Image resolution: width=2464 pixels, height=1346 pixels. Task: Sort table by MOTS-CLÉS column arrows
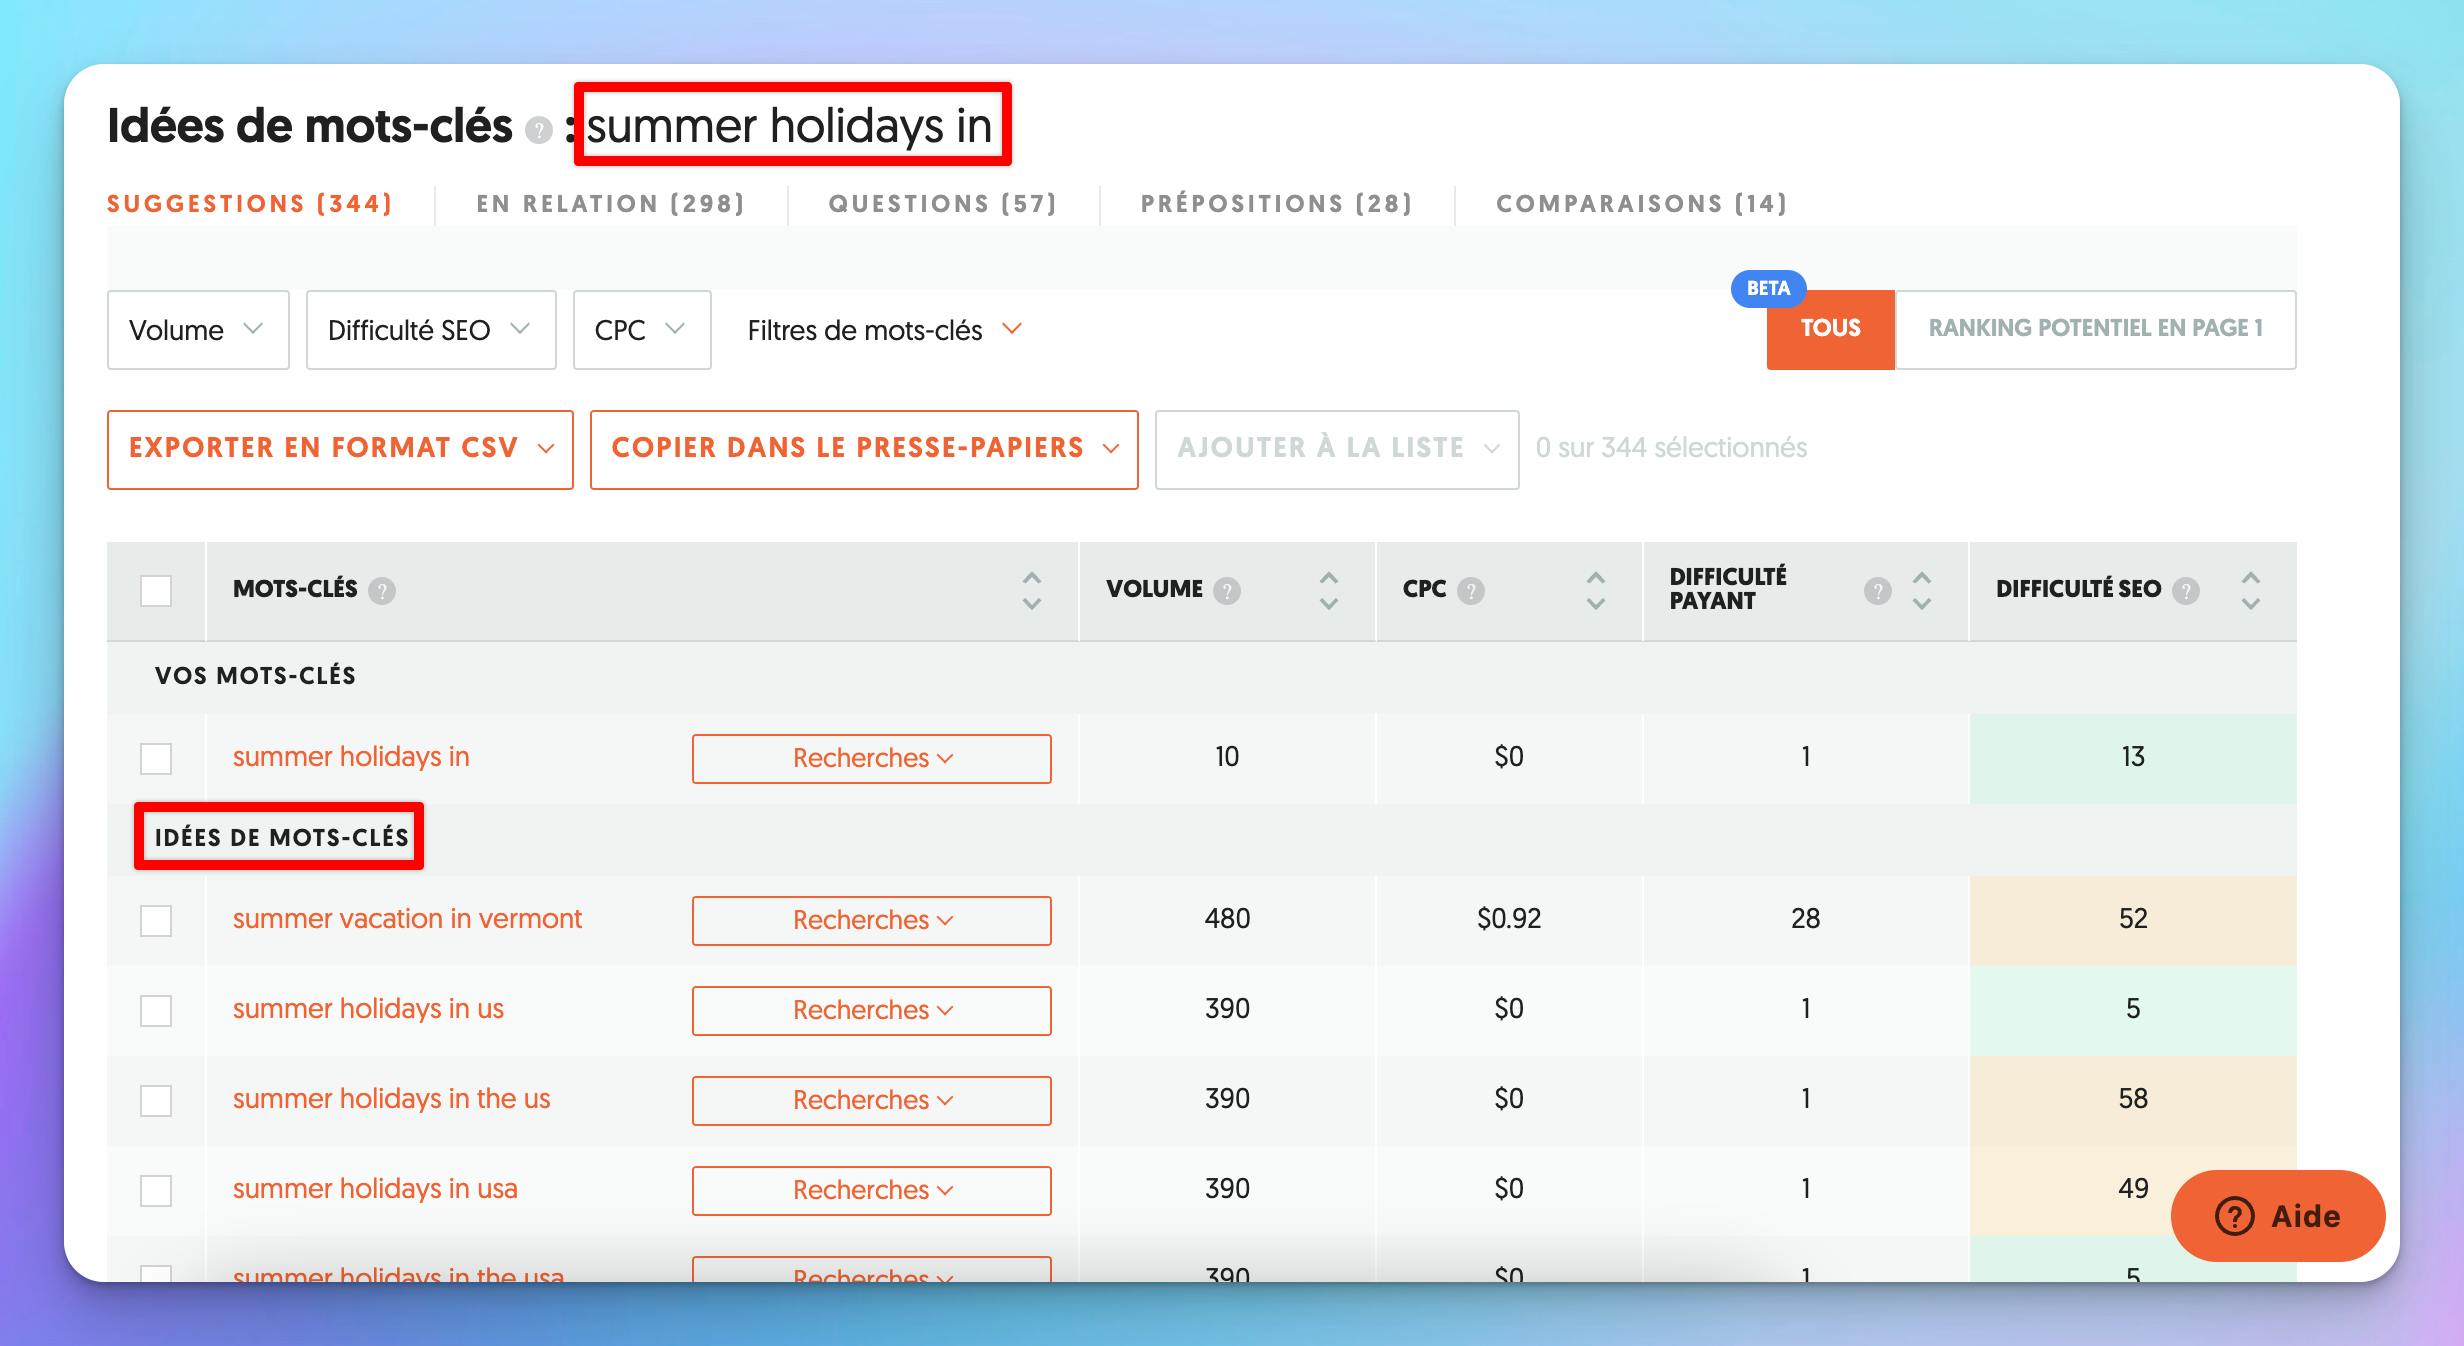coord(1032,591)
